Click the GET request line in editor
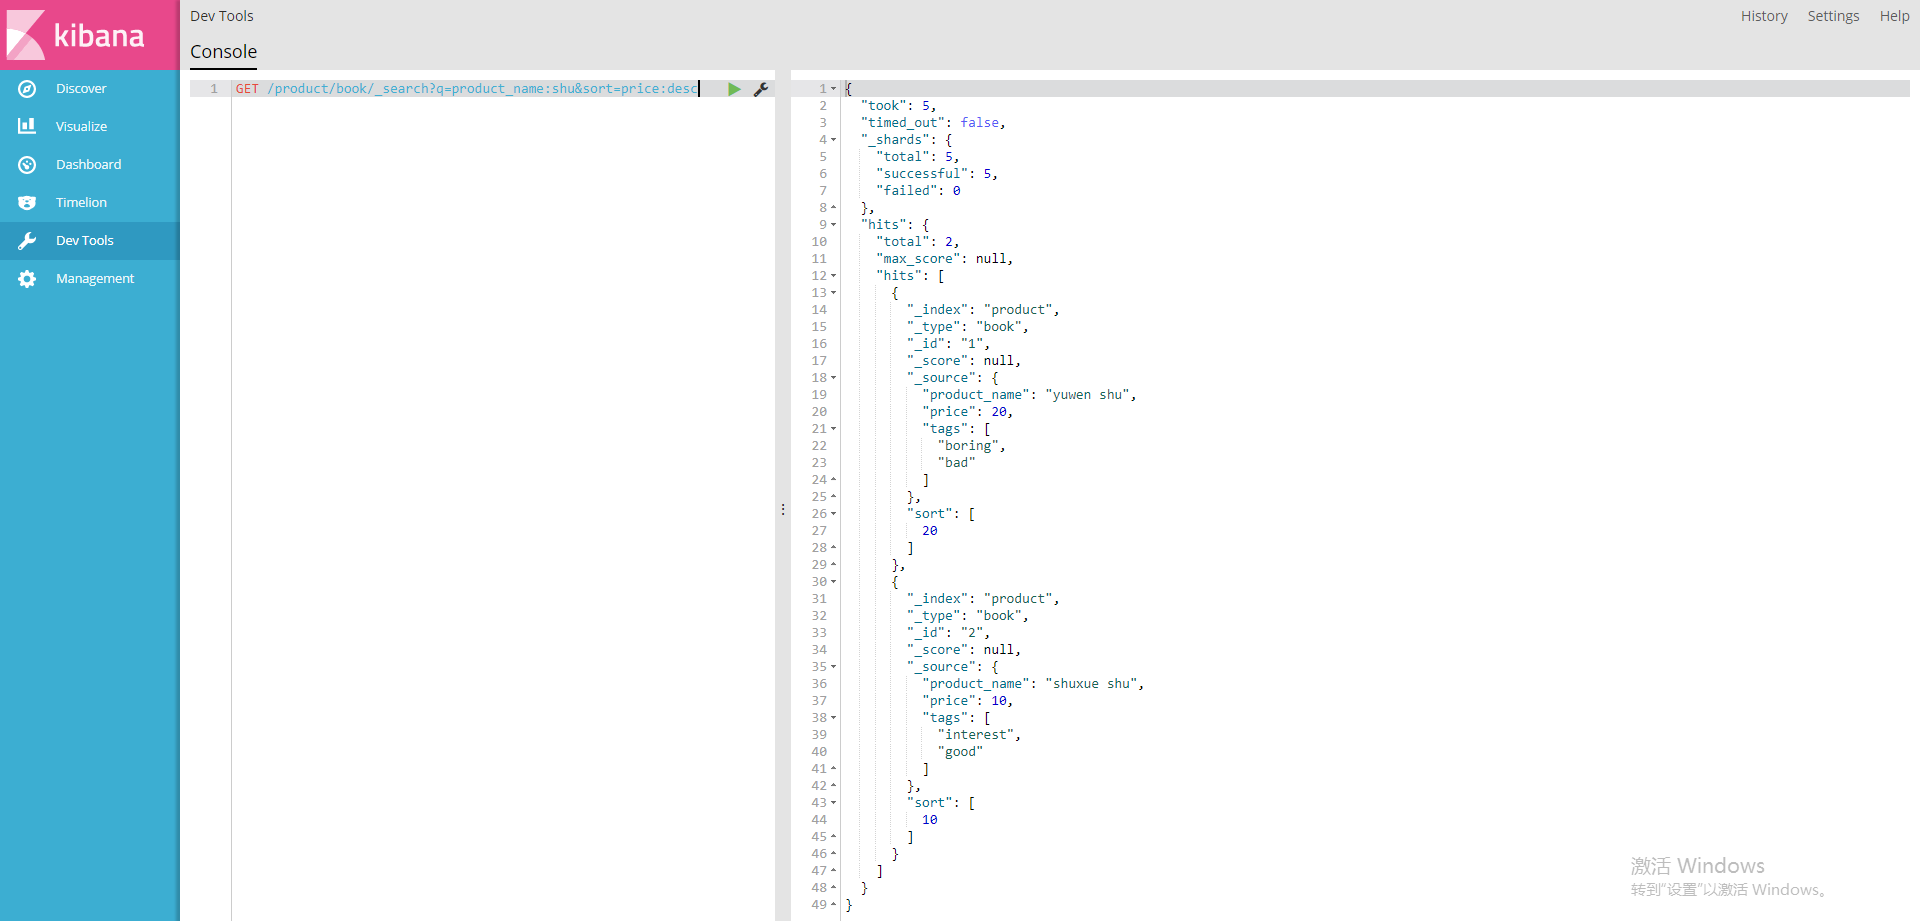 [467, 89]
